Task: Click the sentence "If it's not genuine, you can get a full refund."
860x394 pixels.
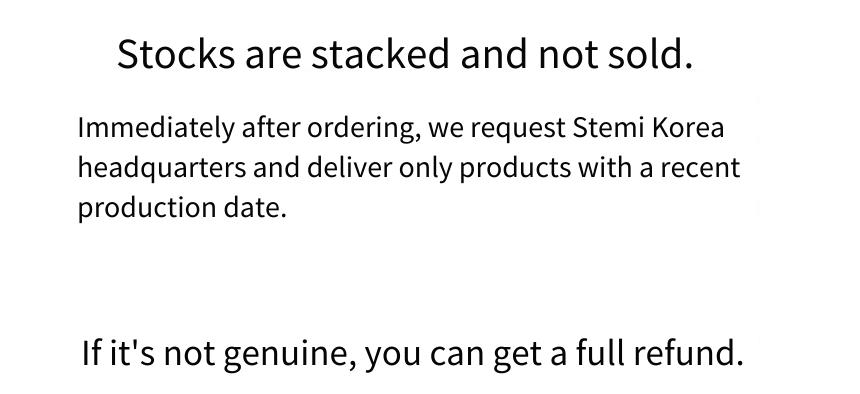Action: [412, 354]
